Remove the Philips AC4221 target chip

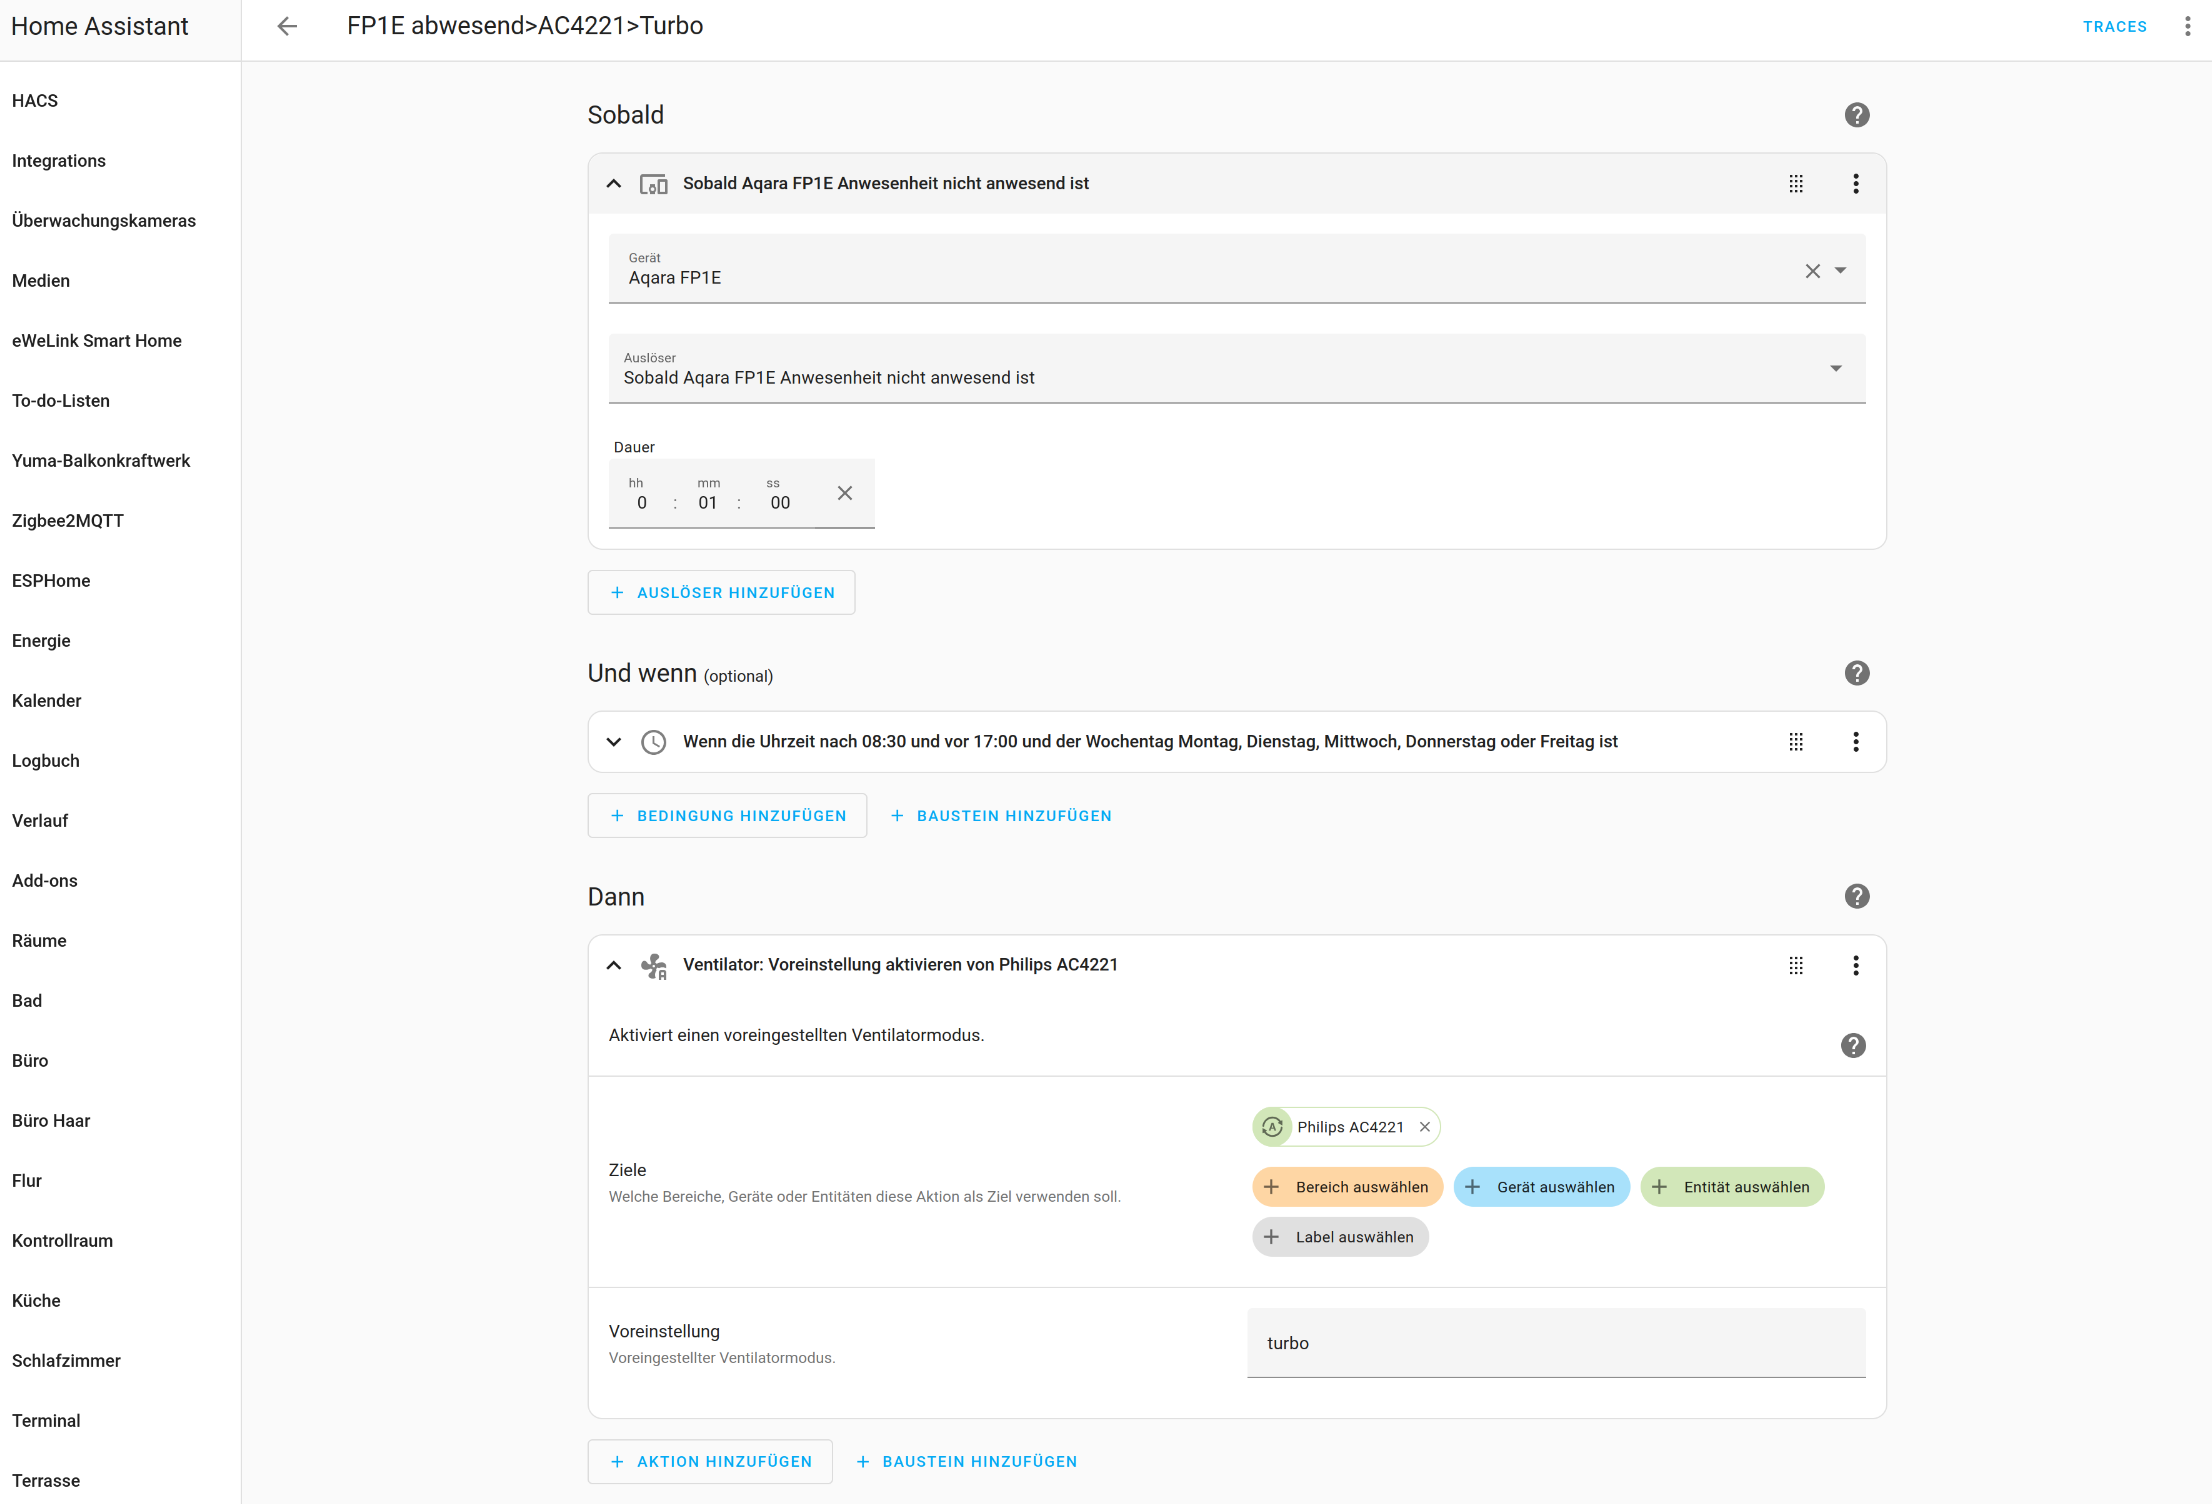[x=1425, y=1127]
